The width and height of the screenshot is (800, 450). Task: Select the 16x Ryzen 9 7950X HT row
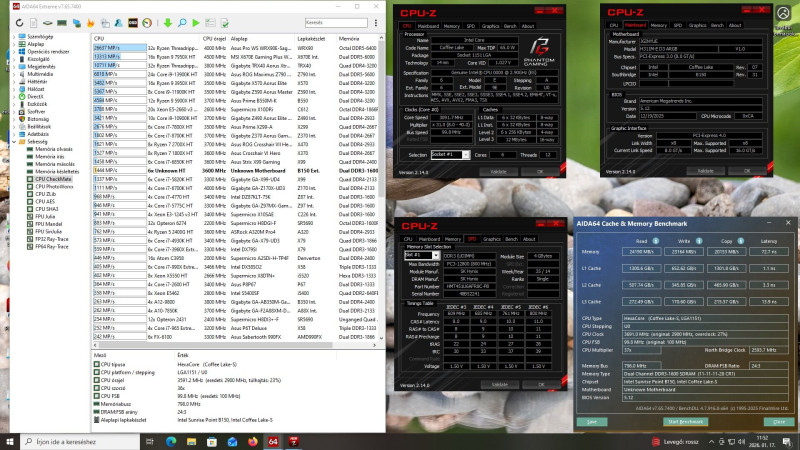pos(236,57)
